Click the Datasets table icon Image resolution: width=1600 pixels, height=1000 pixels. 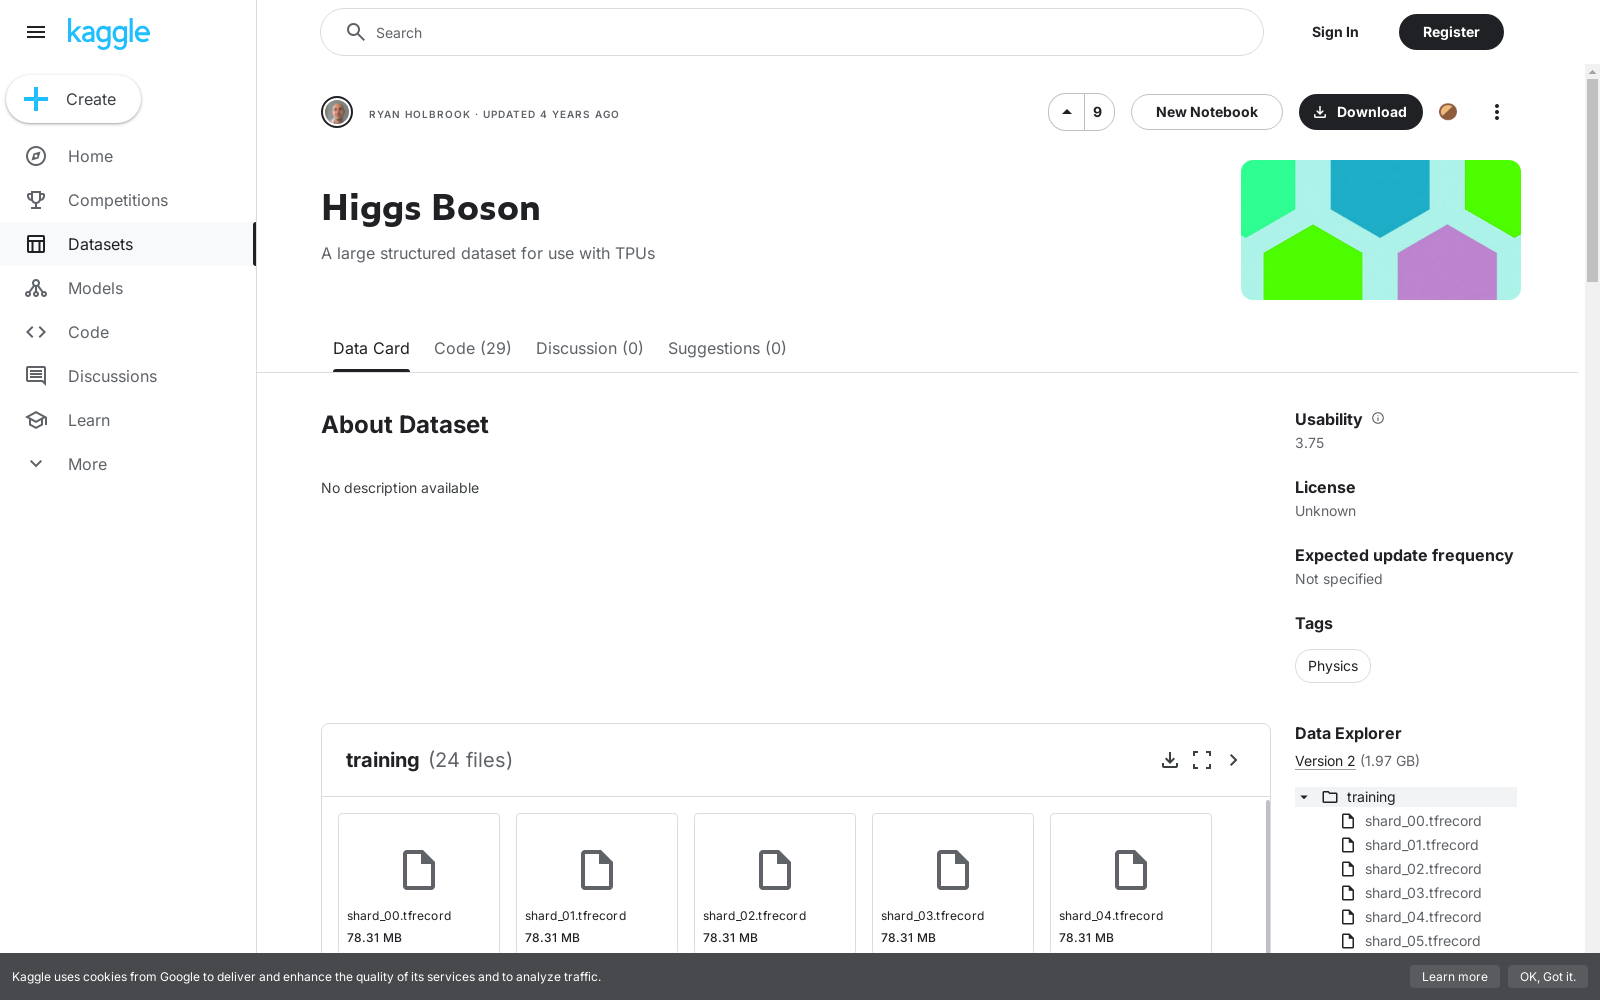pyautogui.click(x=36, y=244)
